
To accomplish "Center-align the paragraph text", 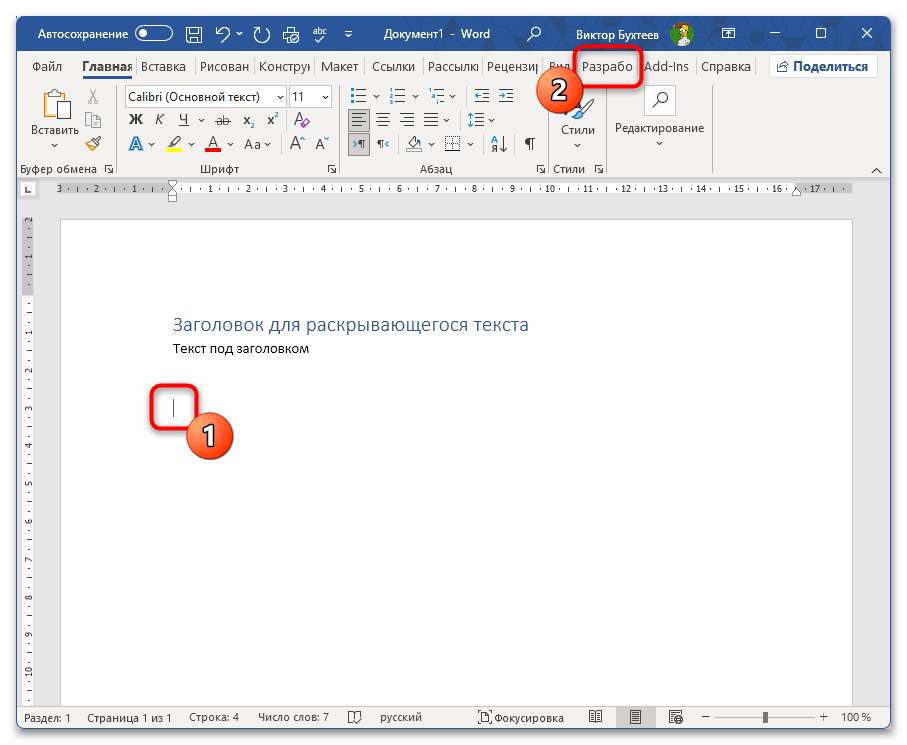I will click(x=383, y=120).
